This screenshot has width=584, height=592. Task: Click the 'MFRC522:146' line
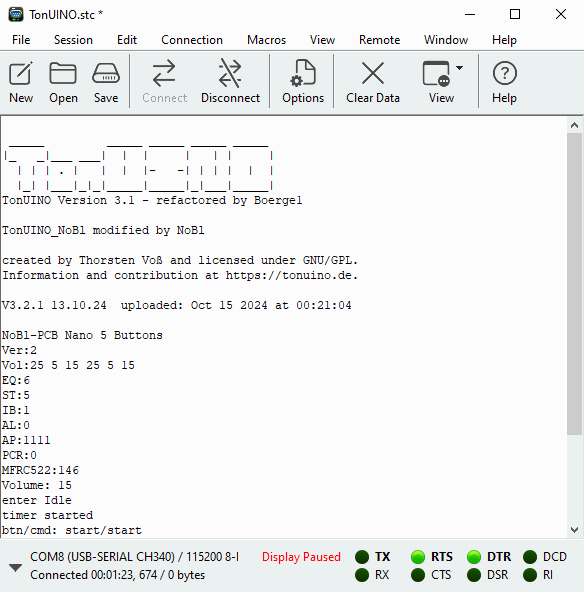(x=40, y=470)
